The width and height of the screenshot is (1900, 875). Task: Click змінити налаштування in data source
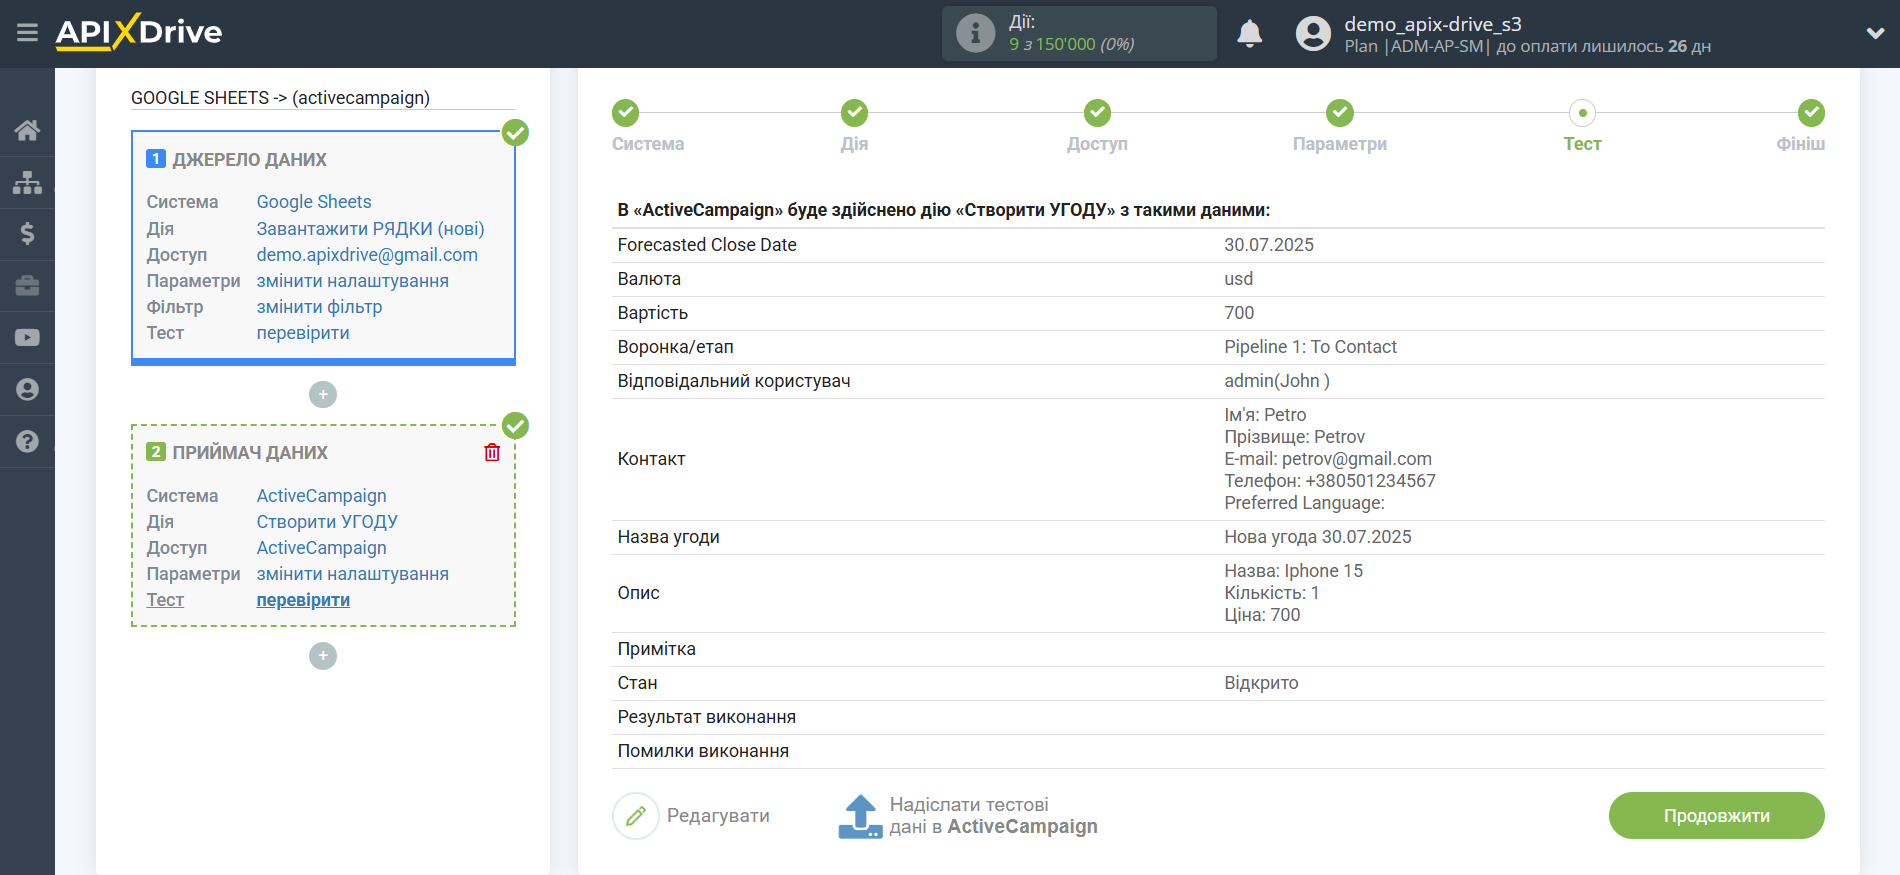click(x=352, y=281)
